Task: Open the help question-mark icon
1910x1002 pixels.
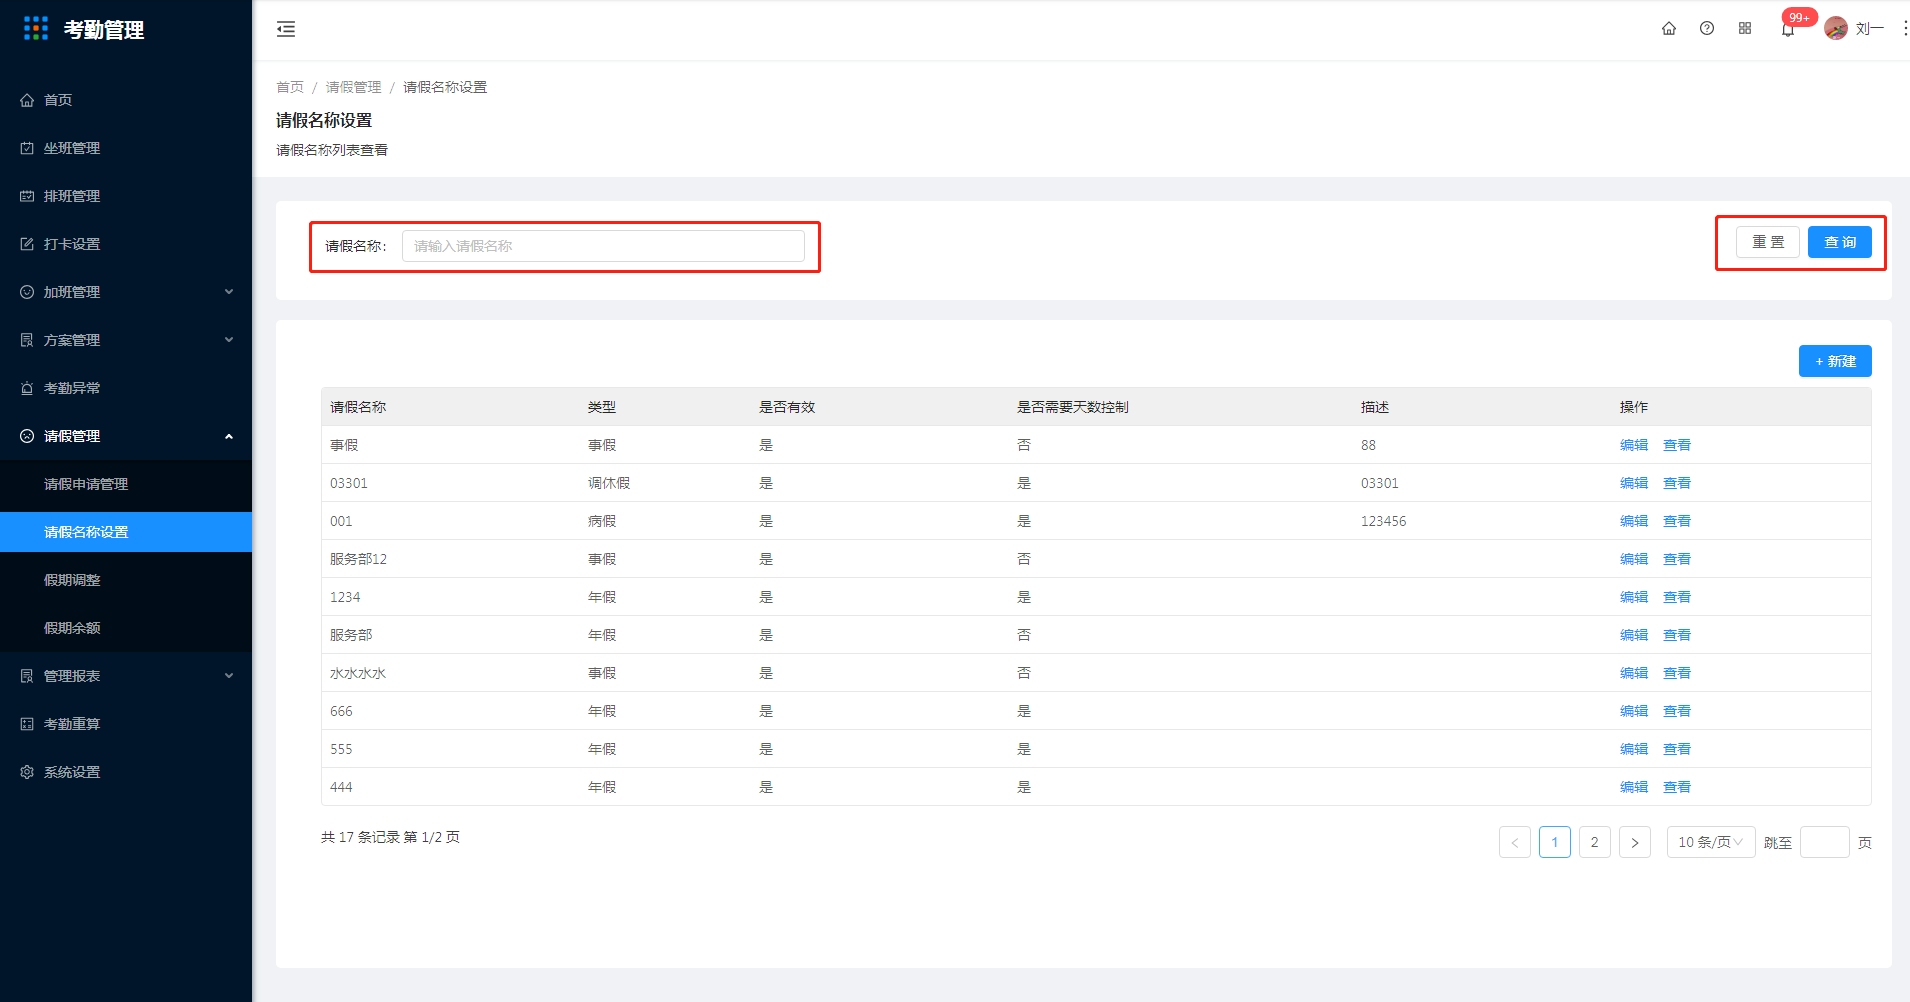Action: pos(1707,28)
